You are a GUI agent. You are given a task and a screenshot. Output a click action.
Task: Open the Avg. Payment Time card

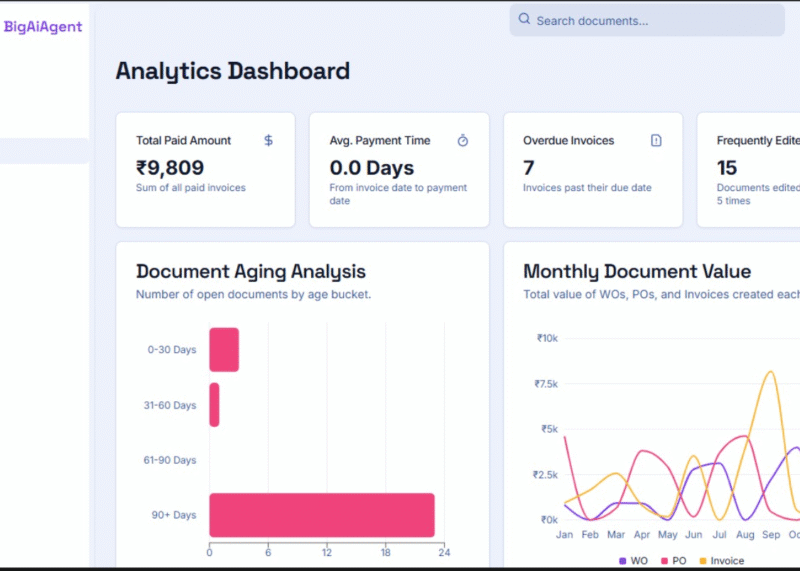[x=398, y=170]
